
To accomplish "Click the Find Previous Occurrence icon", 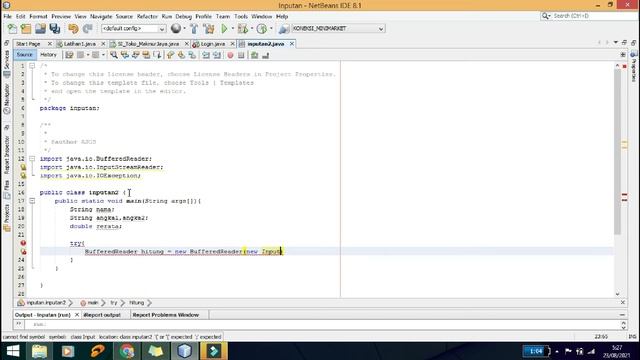I will [125, 55].
